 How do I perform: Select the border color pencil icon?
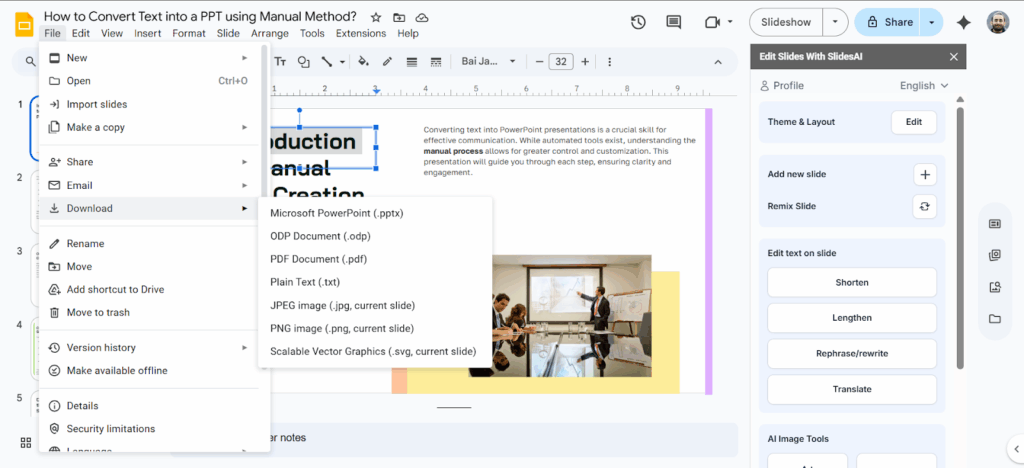[387, 62]
